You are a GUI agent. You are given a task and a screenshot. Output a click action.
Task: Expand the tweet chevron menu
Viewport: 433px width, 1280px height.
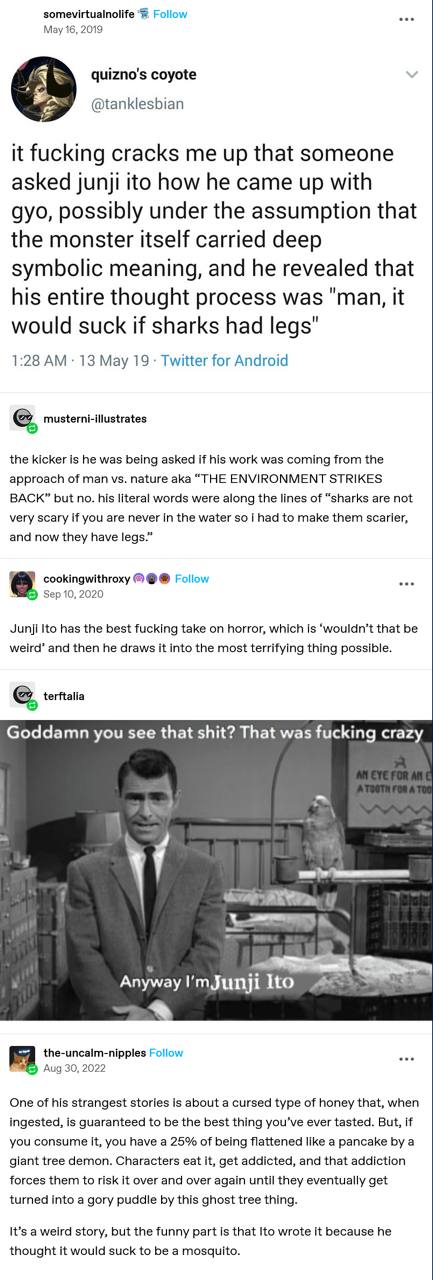[x=411, y=75]
